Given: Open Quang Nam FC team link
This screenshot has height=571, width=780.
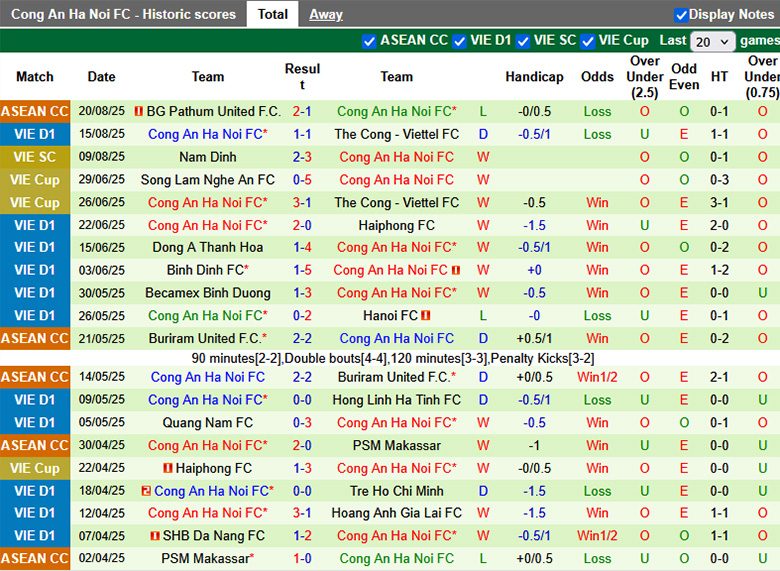Looking at the screenshot, I should click(x=208, y=423).
